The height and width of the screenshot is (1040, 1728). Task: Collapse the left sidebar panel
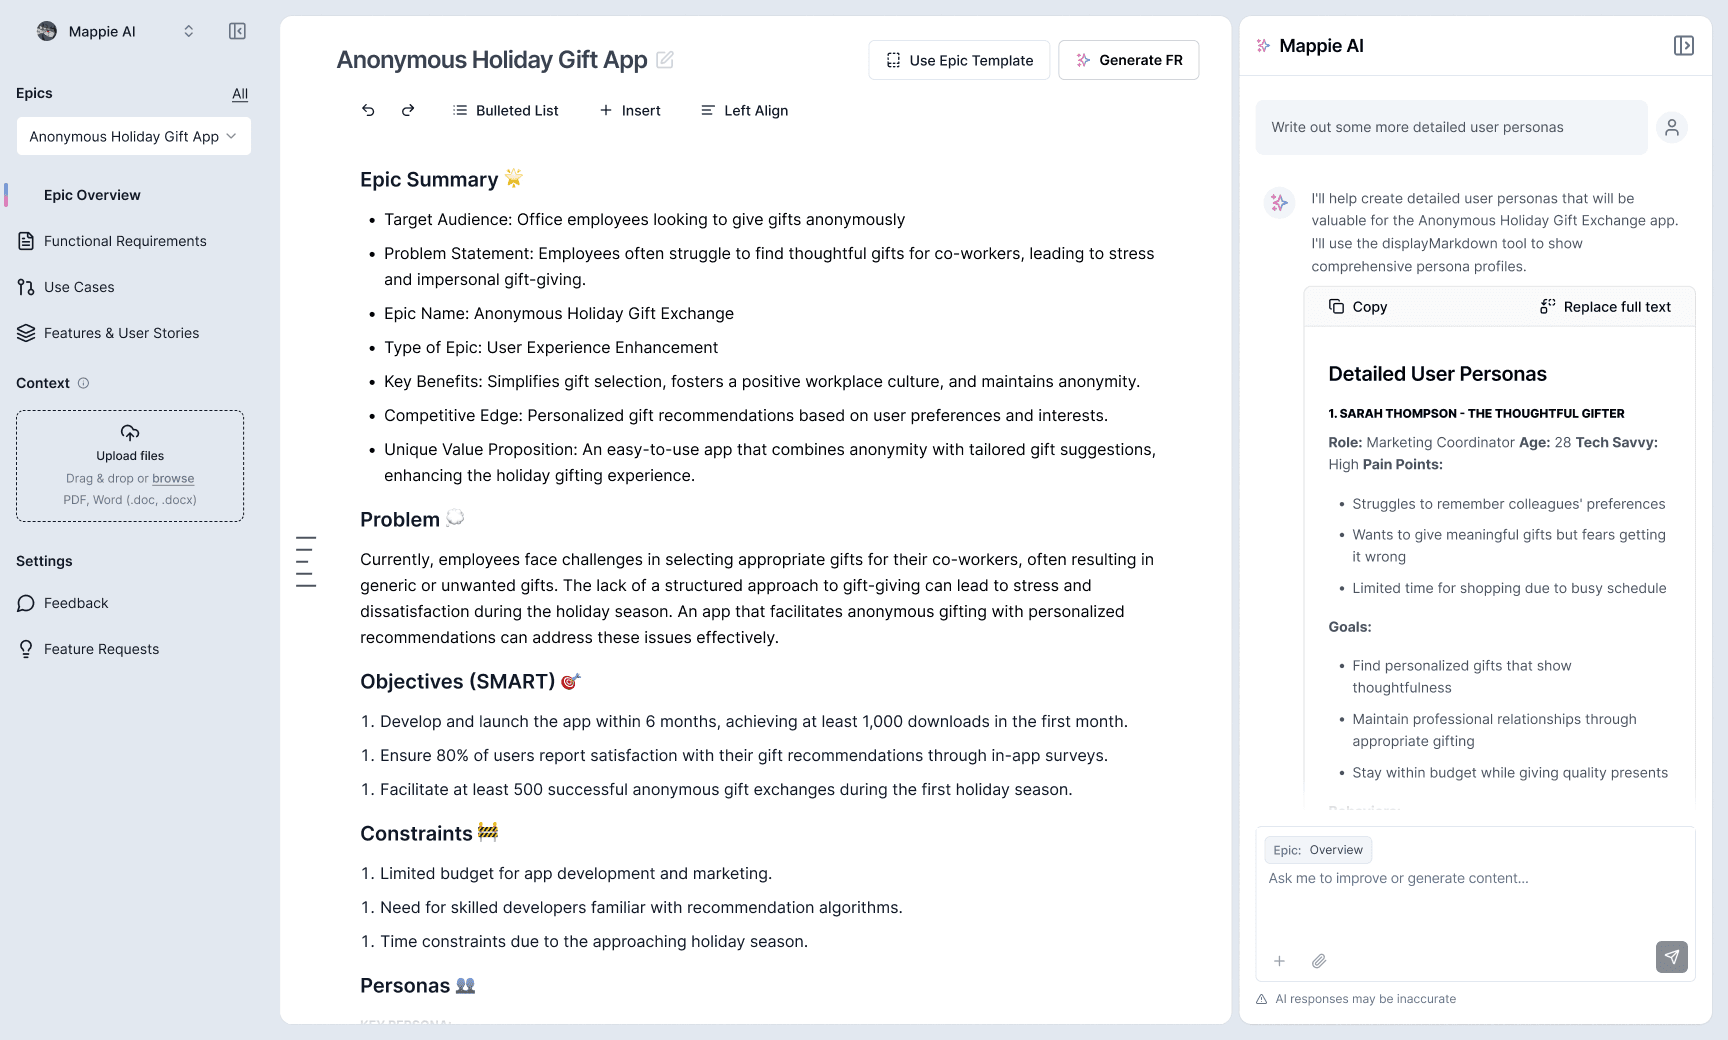click(x=237, y=31)
